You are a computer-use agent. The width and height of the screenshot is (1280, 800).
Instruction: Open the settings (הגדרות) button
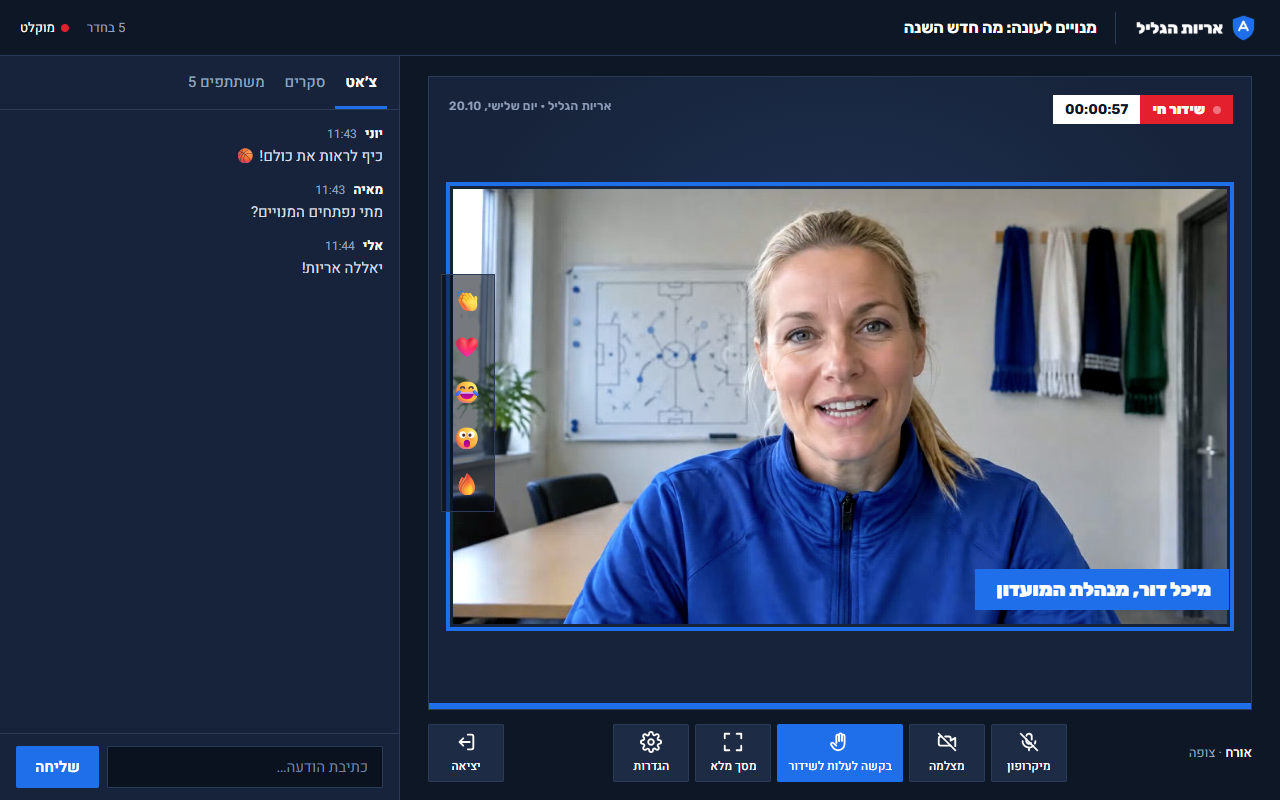pos(651,752)
